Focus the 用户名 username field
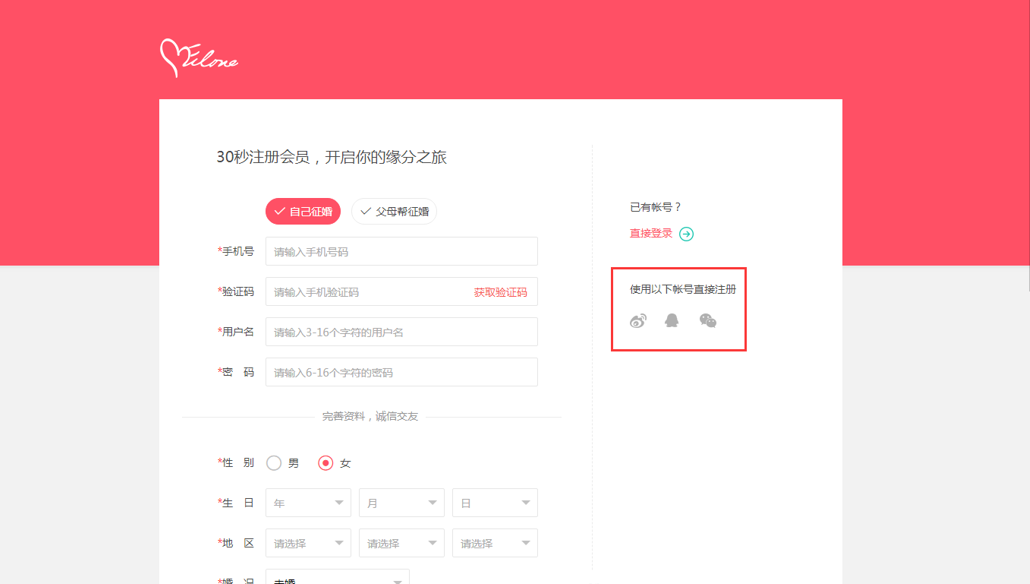Viewport: 1030px width, 584px height. pos(401,332)
